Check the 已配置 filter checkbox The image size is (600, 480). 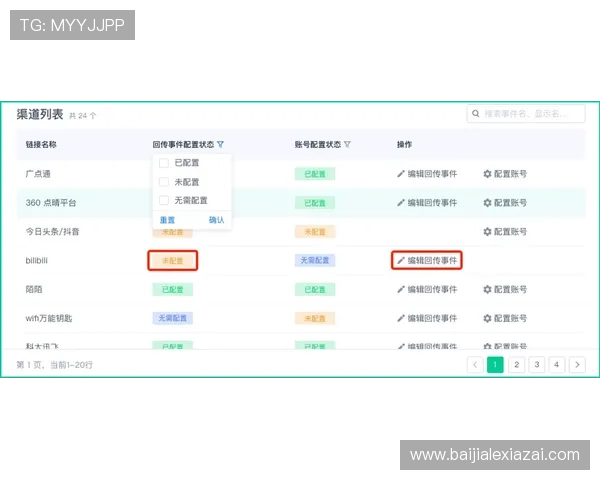pyautogui.click(x=164, y=163)
